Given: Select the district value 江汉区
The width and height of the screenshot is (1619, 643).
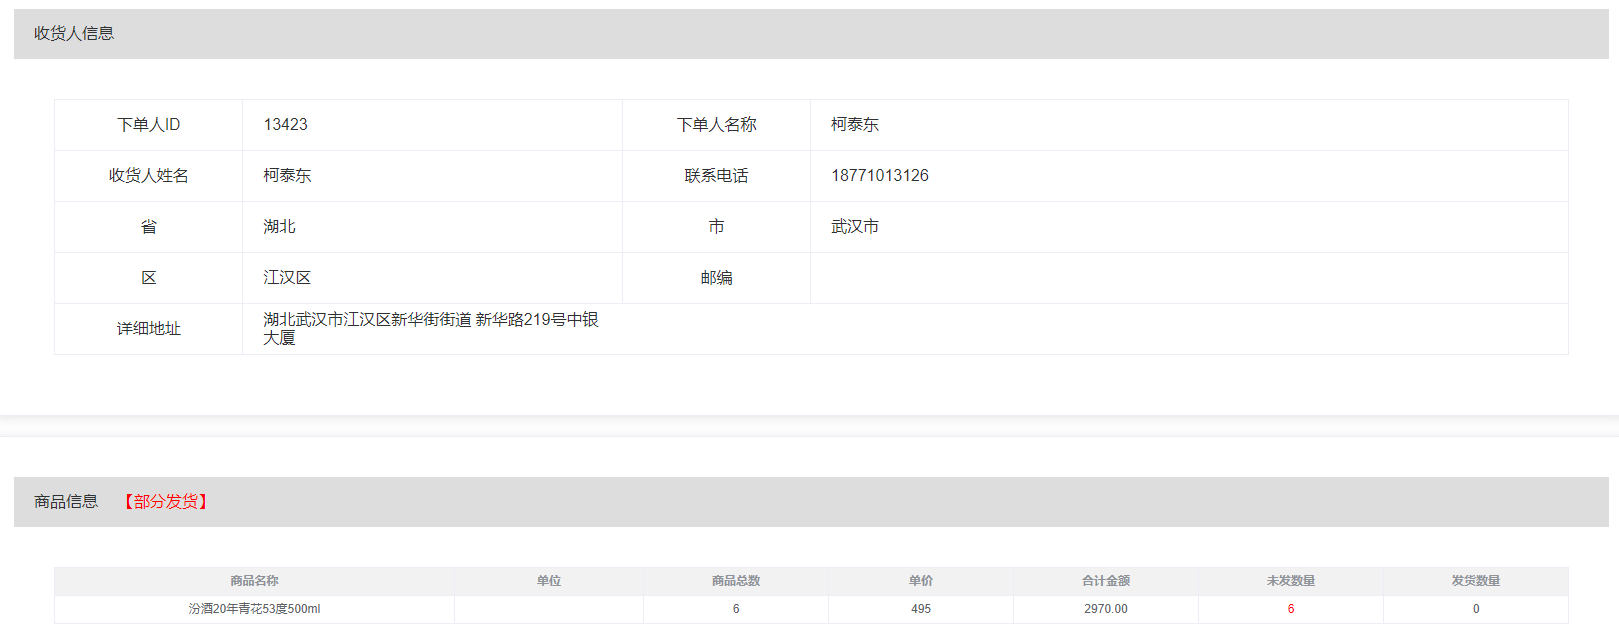Looking at the screenshot, I should pos(287,278).
